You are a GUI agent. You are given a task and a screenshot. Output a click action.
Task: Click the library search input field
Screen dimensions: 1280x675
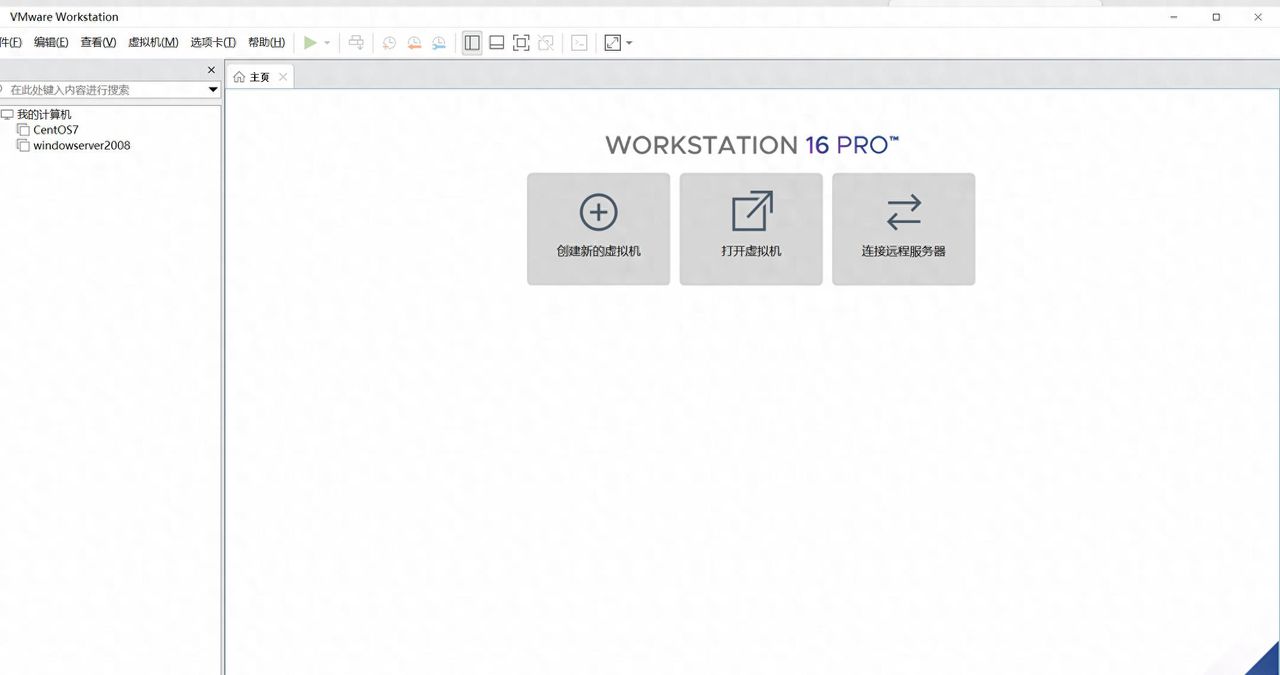point(110,89)
